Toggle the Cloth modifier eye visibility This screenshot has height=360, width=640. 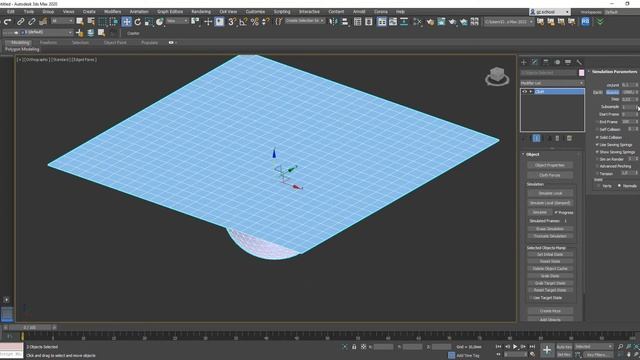click(524, 92)
